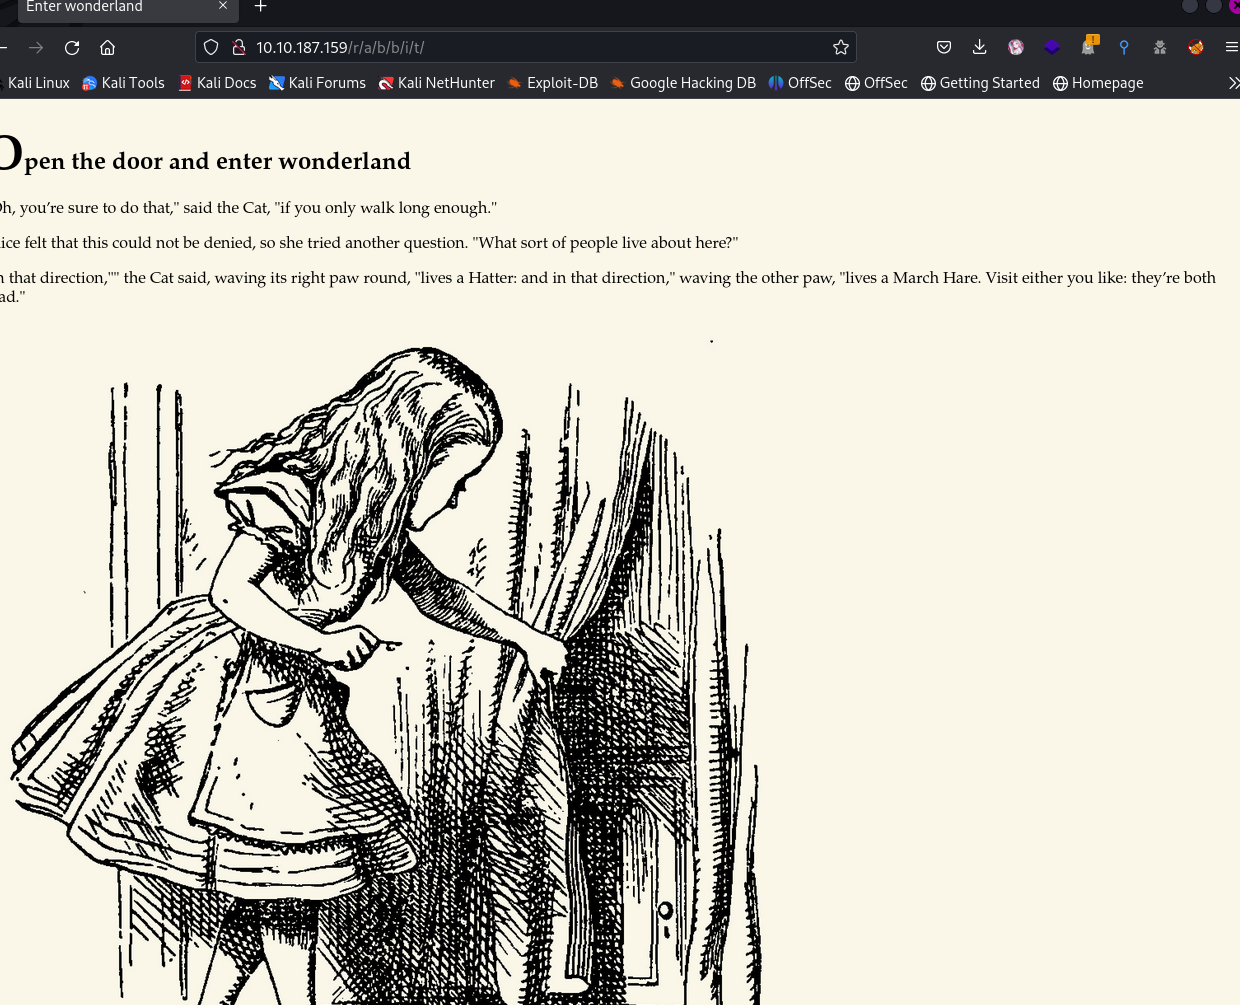Click the crossed-out fox extension icon
Image resolution: width=1240 pixels, height=1005 pixels.
pos(1196,47)
